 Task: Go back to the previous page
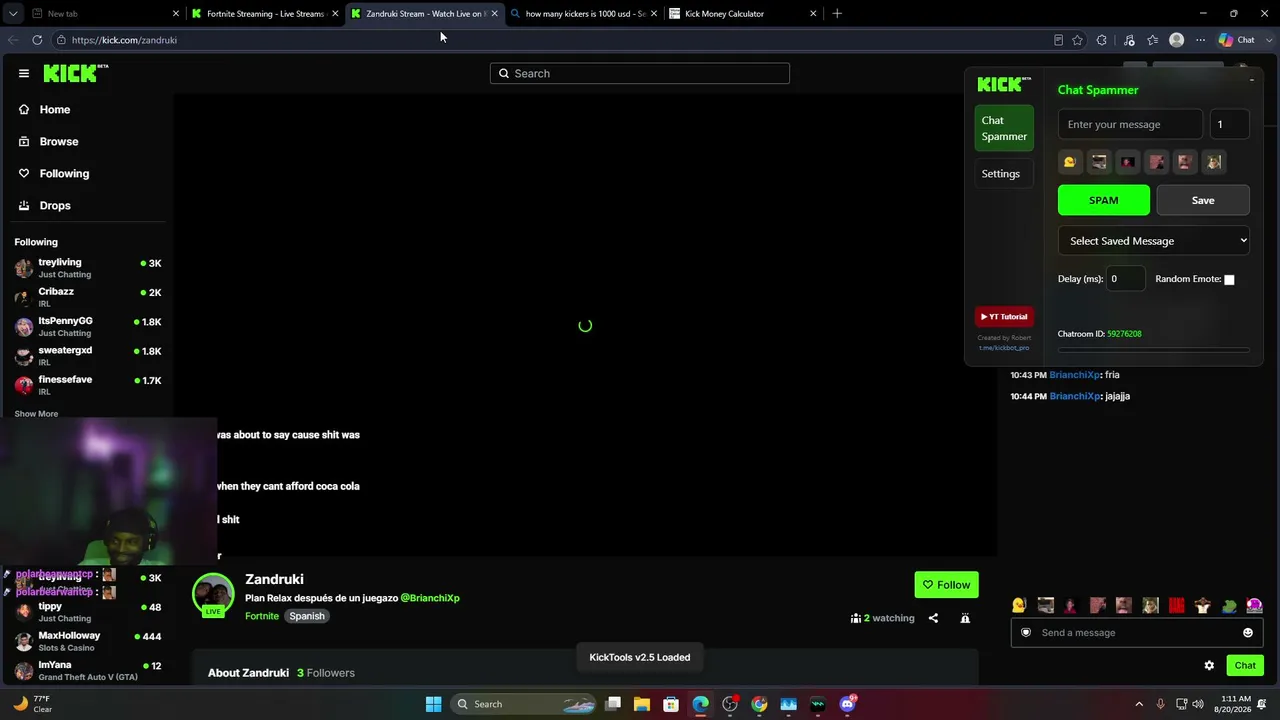[x=13, y=40]
